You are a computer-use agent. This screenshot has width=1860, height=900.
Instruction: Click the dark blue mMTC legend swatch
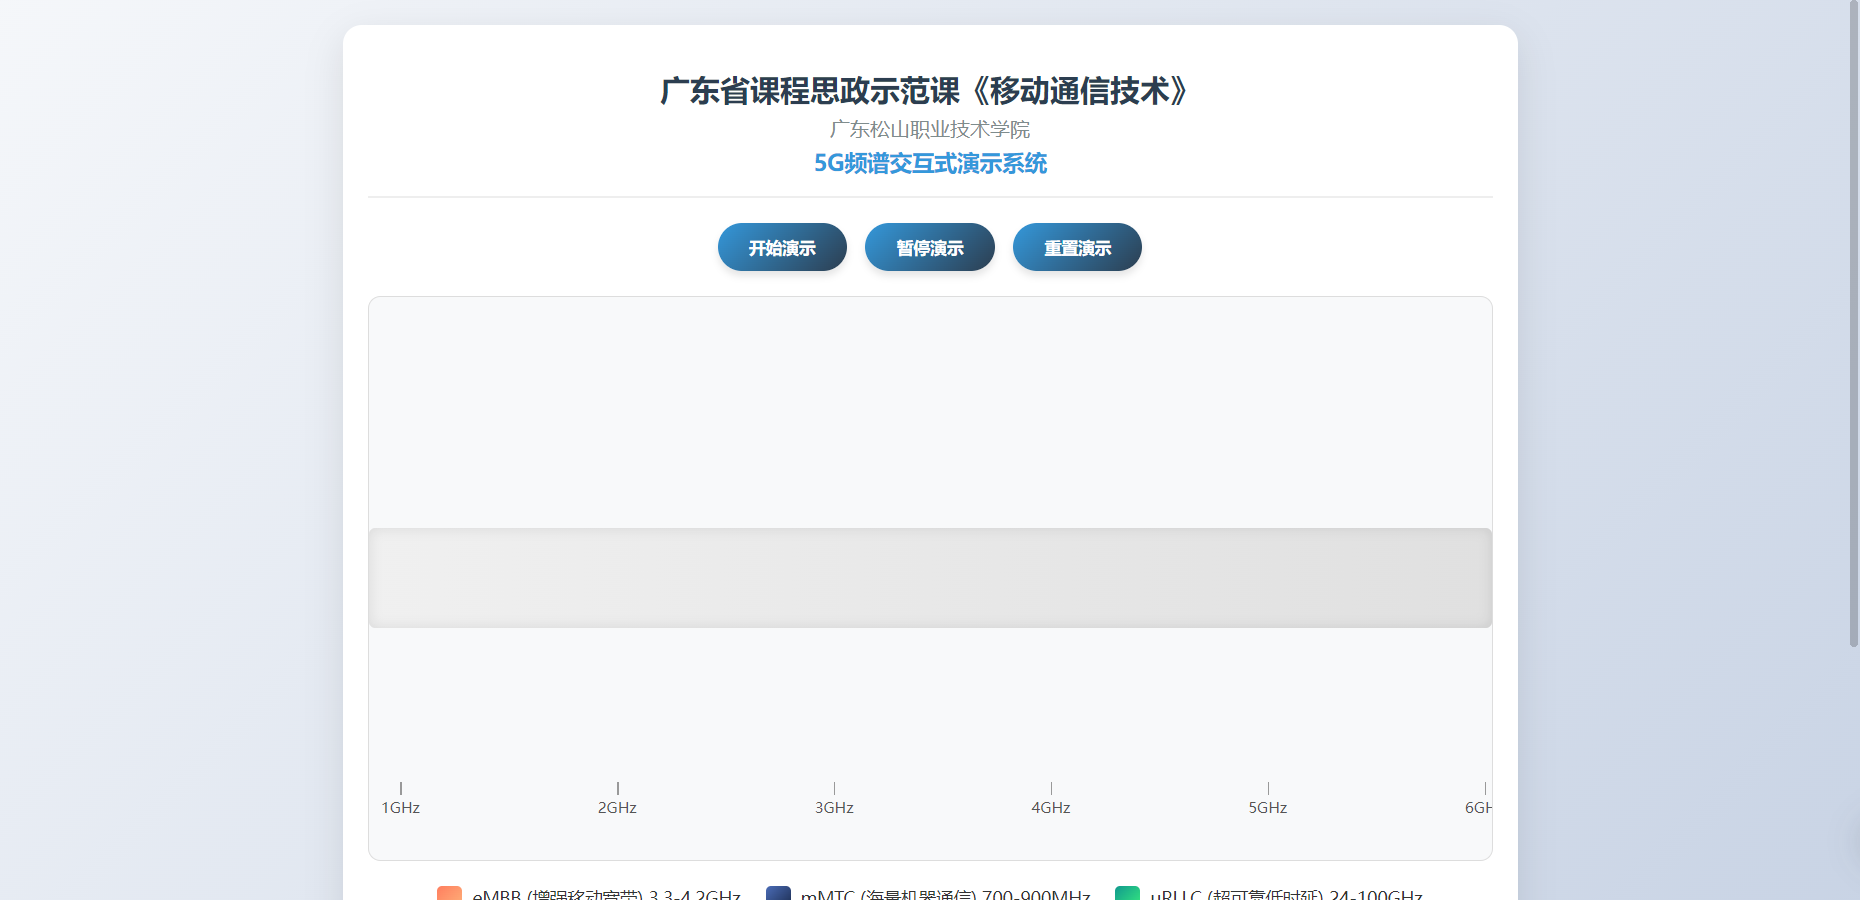pyautogui.click(x=778, y=893)
